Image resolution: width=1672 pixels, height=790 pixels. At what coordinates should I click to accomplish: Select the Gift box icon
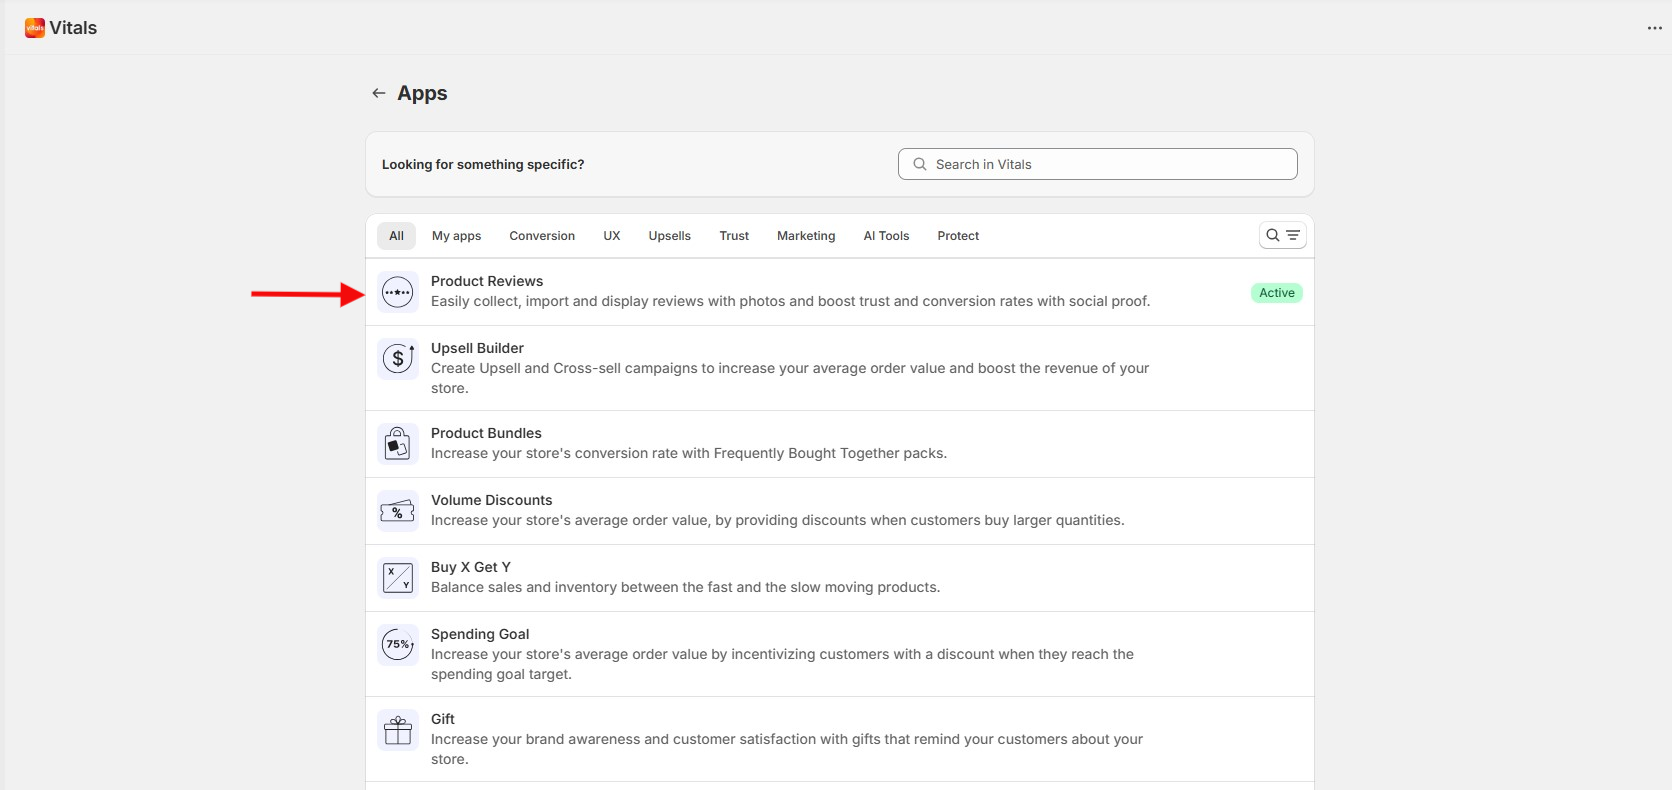point(398,730)
